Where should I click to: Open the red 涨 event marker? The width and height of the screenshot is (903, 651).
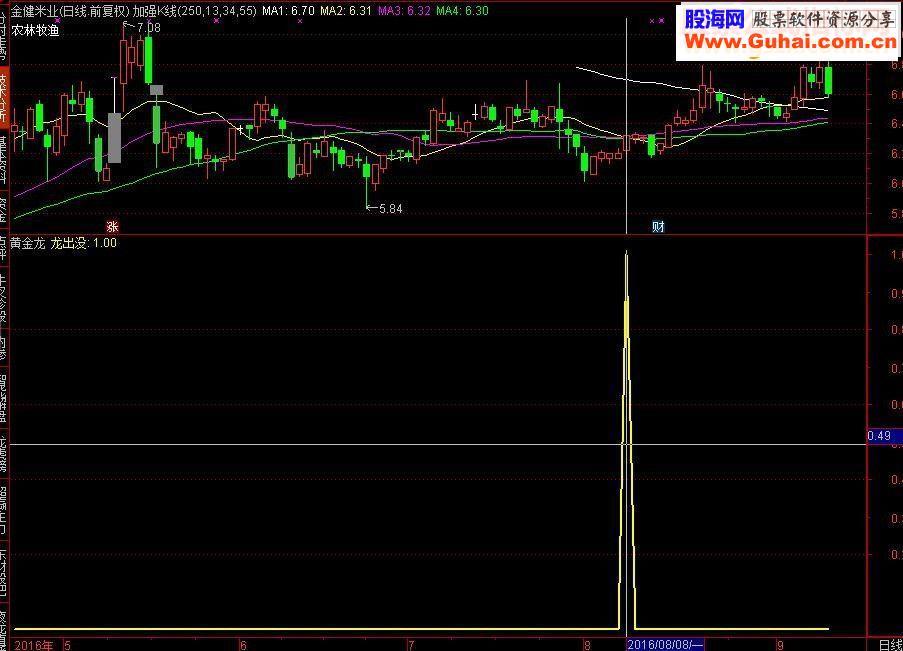[x=112, y=226]
